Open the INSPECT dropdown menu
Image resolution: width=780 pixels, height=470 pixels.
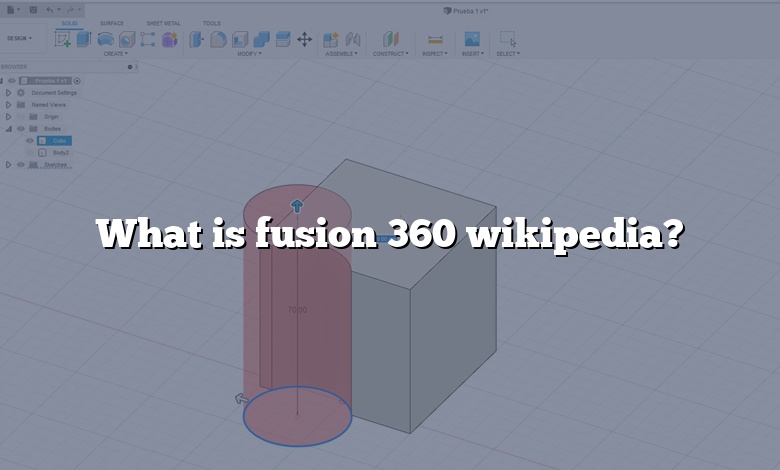click(435, 54)
